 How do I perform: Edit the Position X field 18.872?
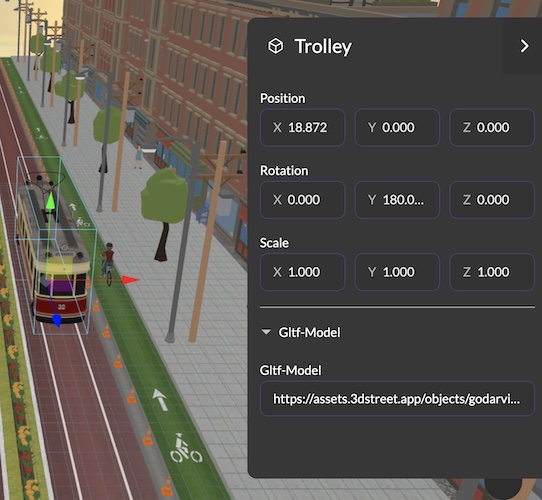[x=302, y=128]
